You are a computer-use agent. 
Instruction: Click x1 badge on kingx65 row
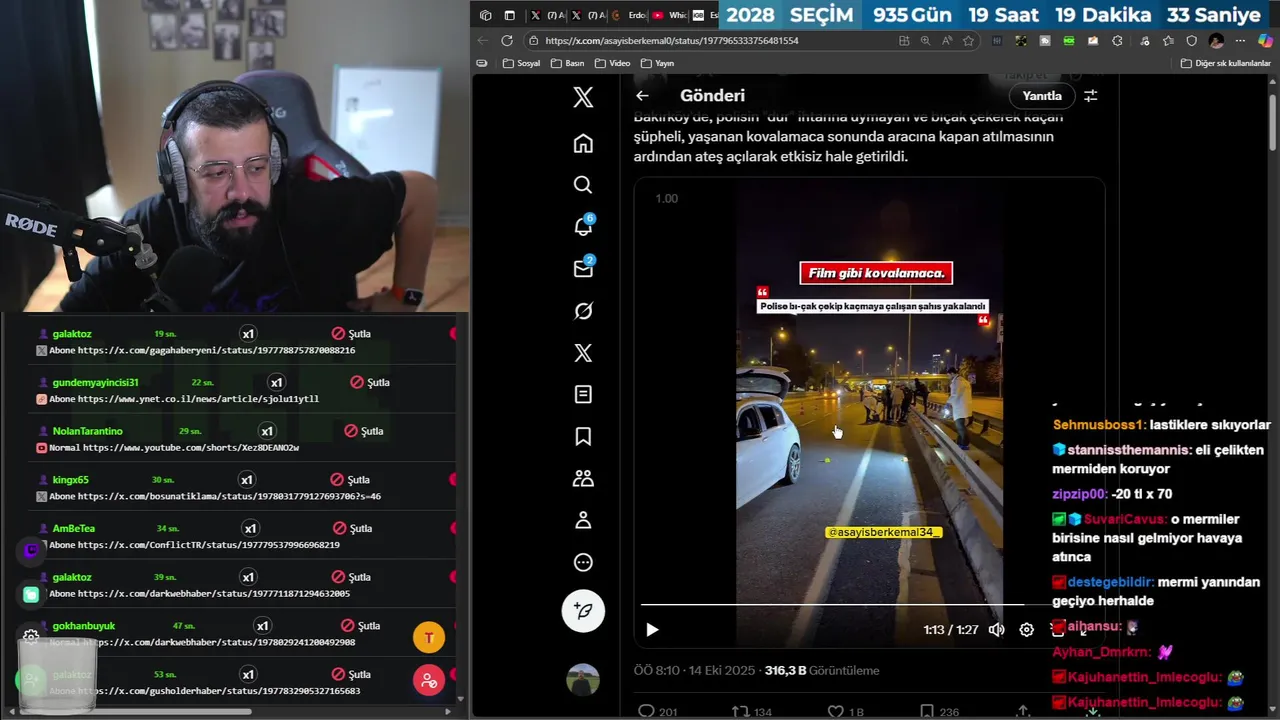click(247, 480)
